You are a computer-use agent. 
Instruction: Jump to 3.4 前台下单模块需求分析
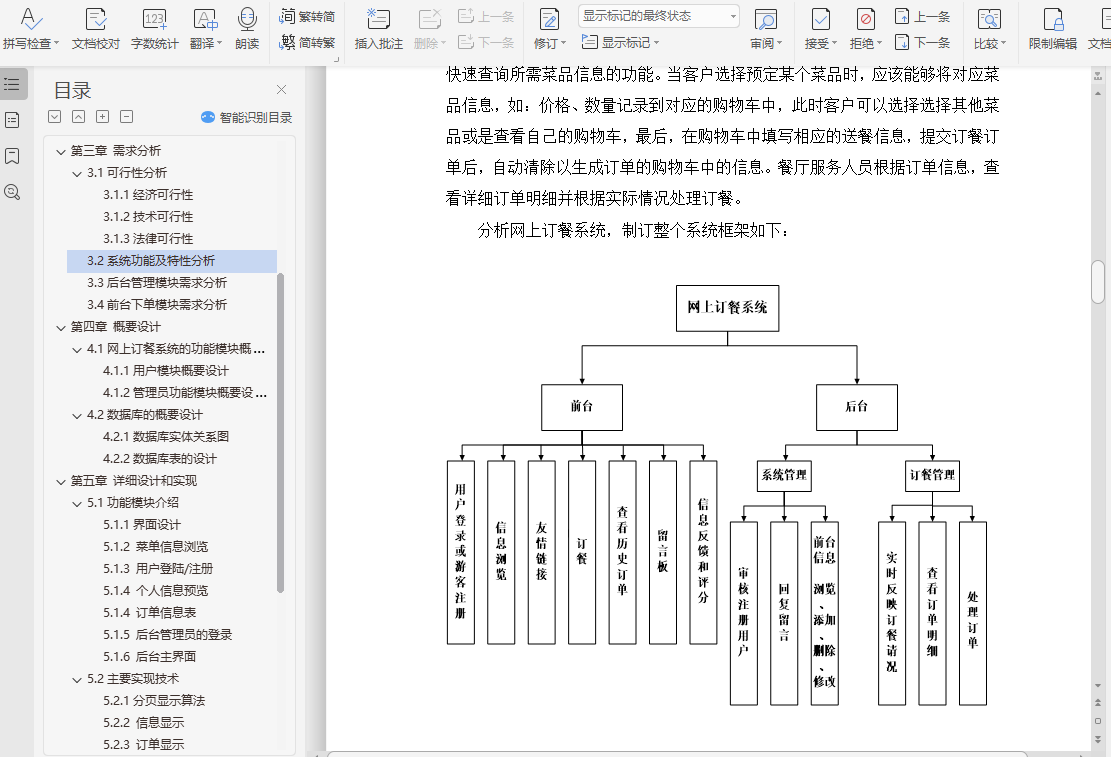point(157,304)
